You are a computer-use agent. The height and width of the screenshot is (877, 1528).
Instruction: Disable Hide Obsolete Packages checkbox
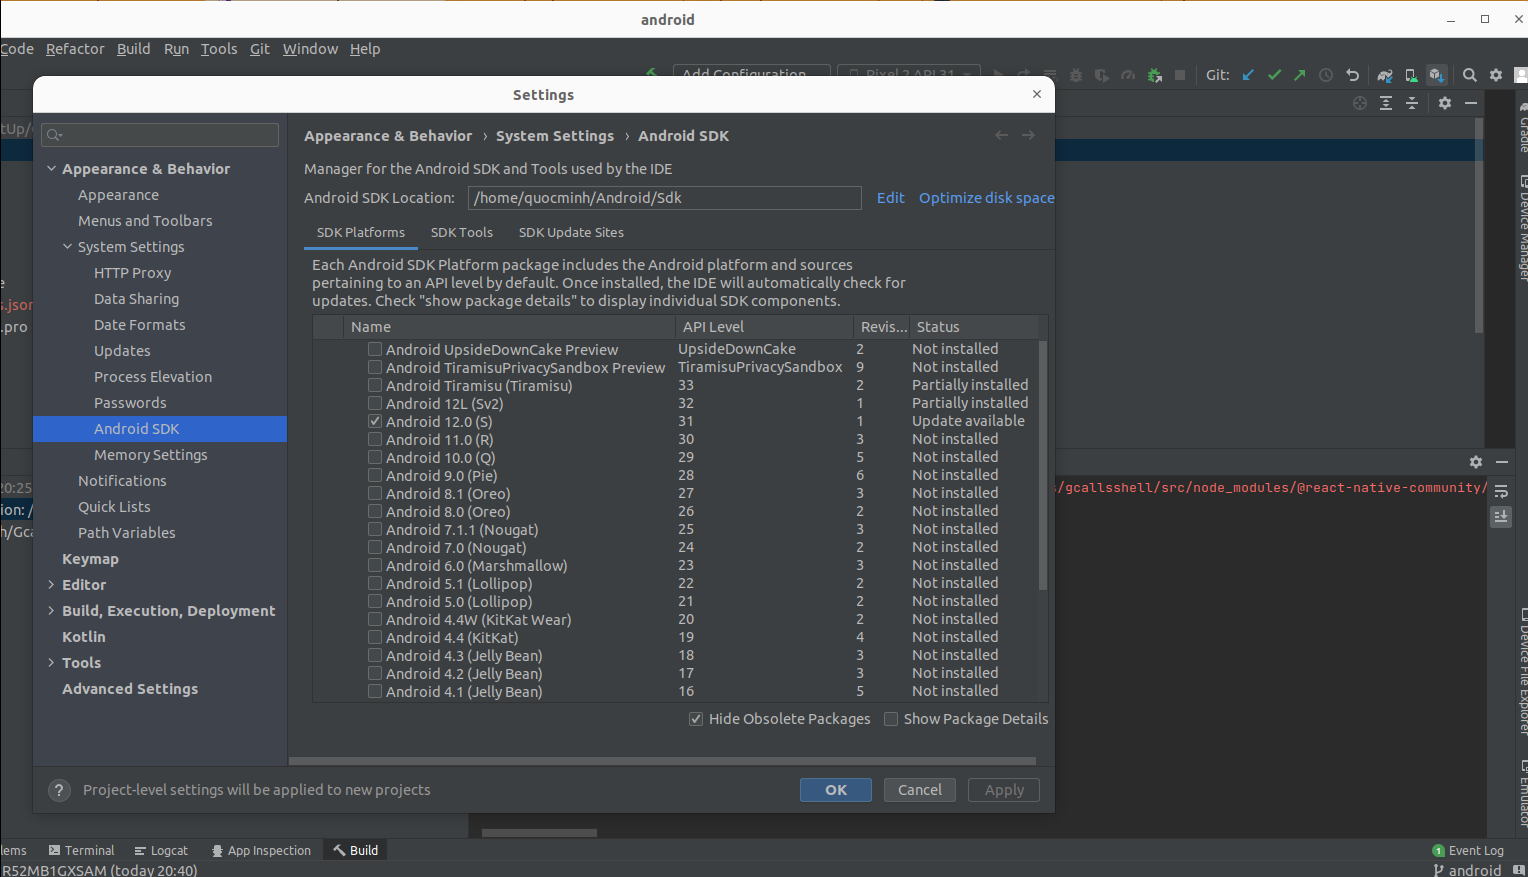coord(696,719)
